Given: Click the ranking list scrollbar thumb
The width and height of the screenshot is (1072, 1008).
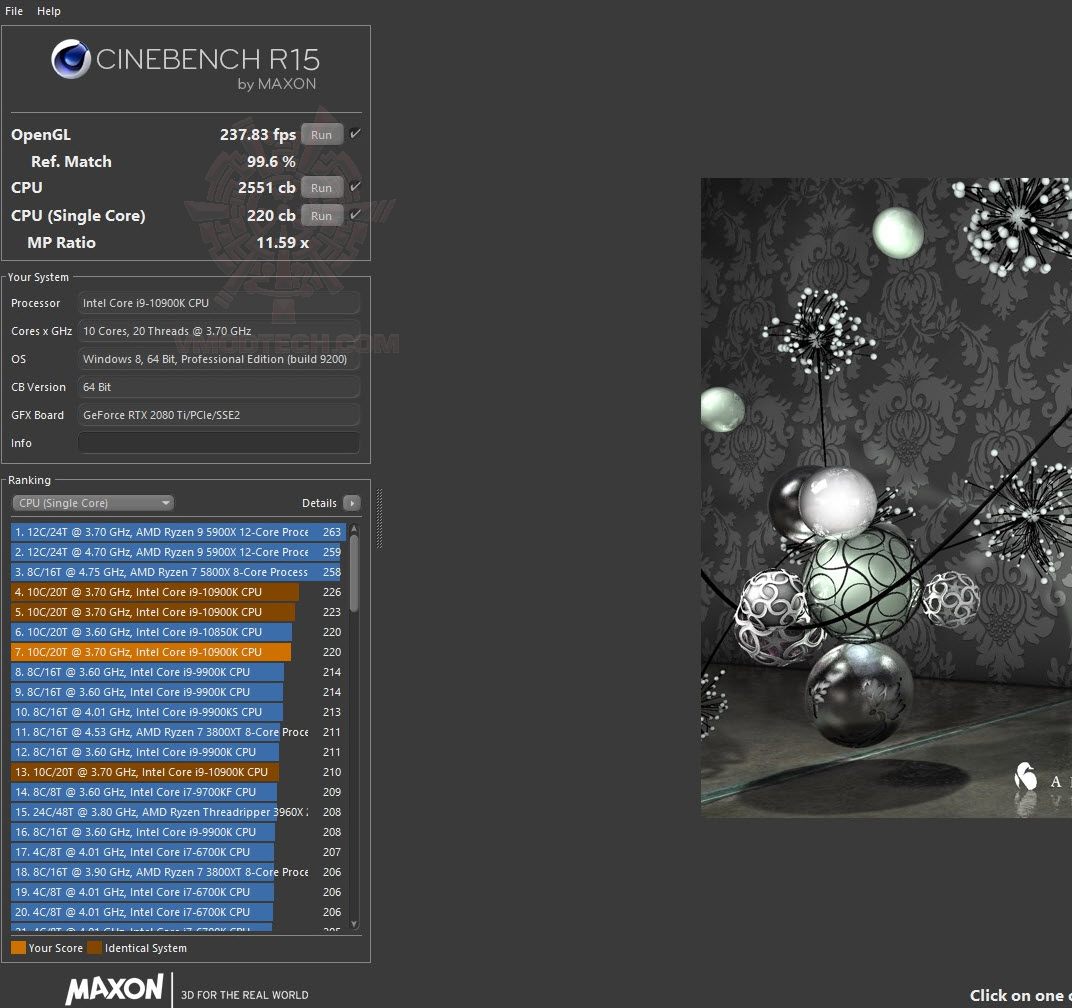Looking at the screenshot, I should [354, 573].
